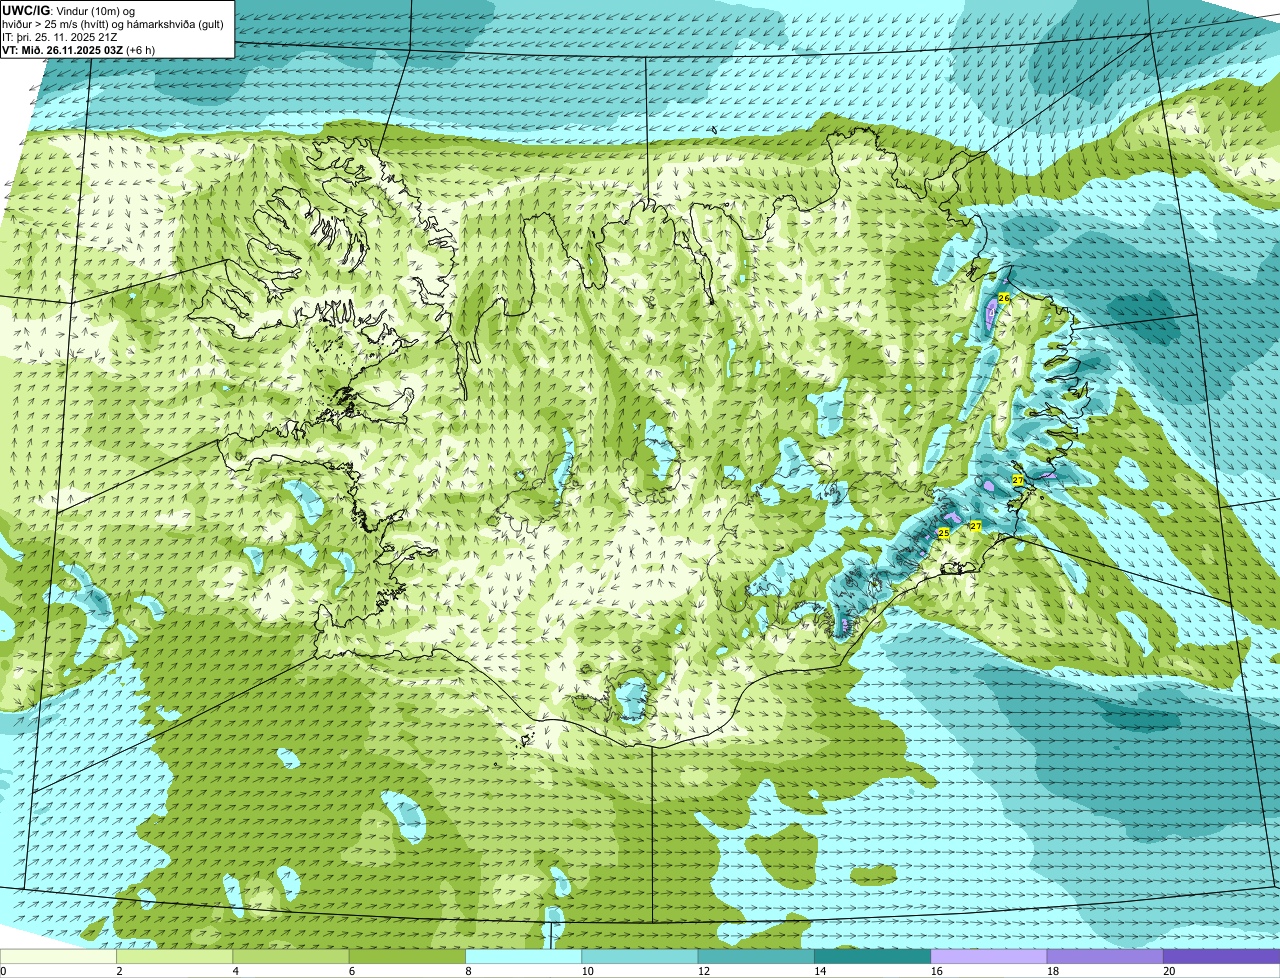
Task: Click the "6" value on the color scale
Action: 351,971
